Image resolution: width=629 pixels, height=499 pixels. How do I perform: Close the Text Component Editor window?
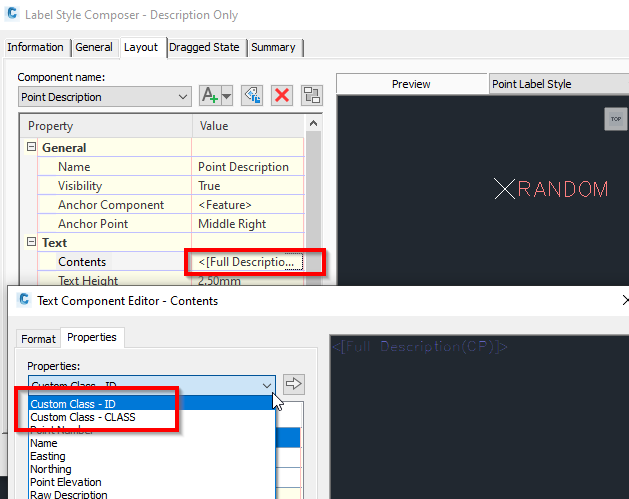pos(625,300)
